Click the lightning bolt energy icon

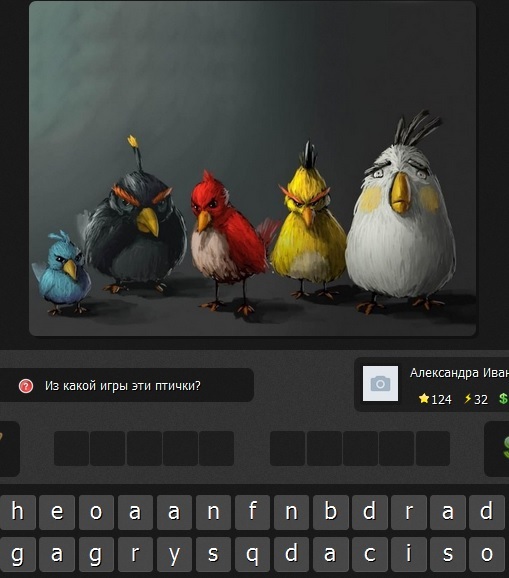468,398
